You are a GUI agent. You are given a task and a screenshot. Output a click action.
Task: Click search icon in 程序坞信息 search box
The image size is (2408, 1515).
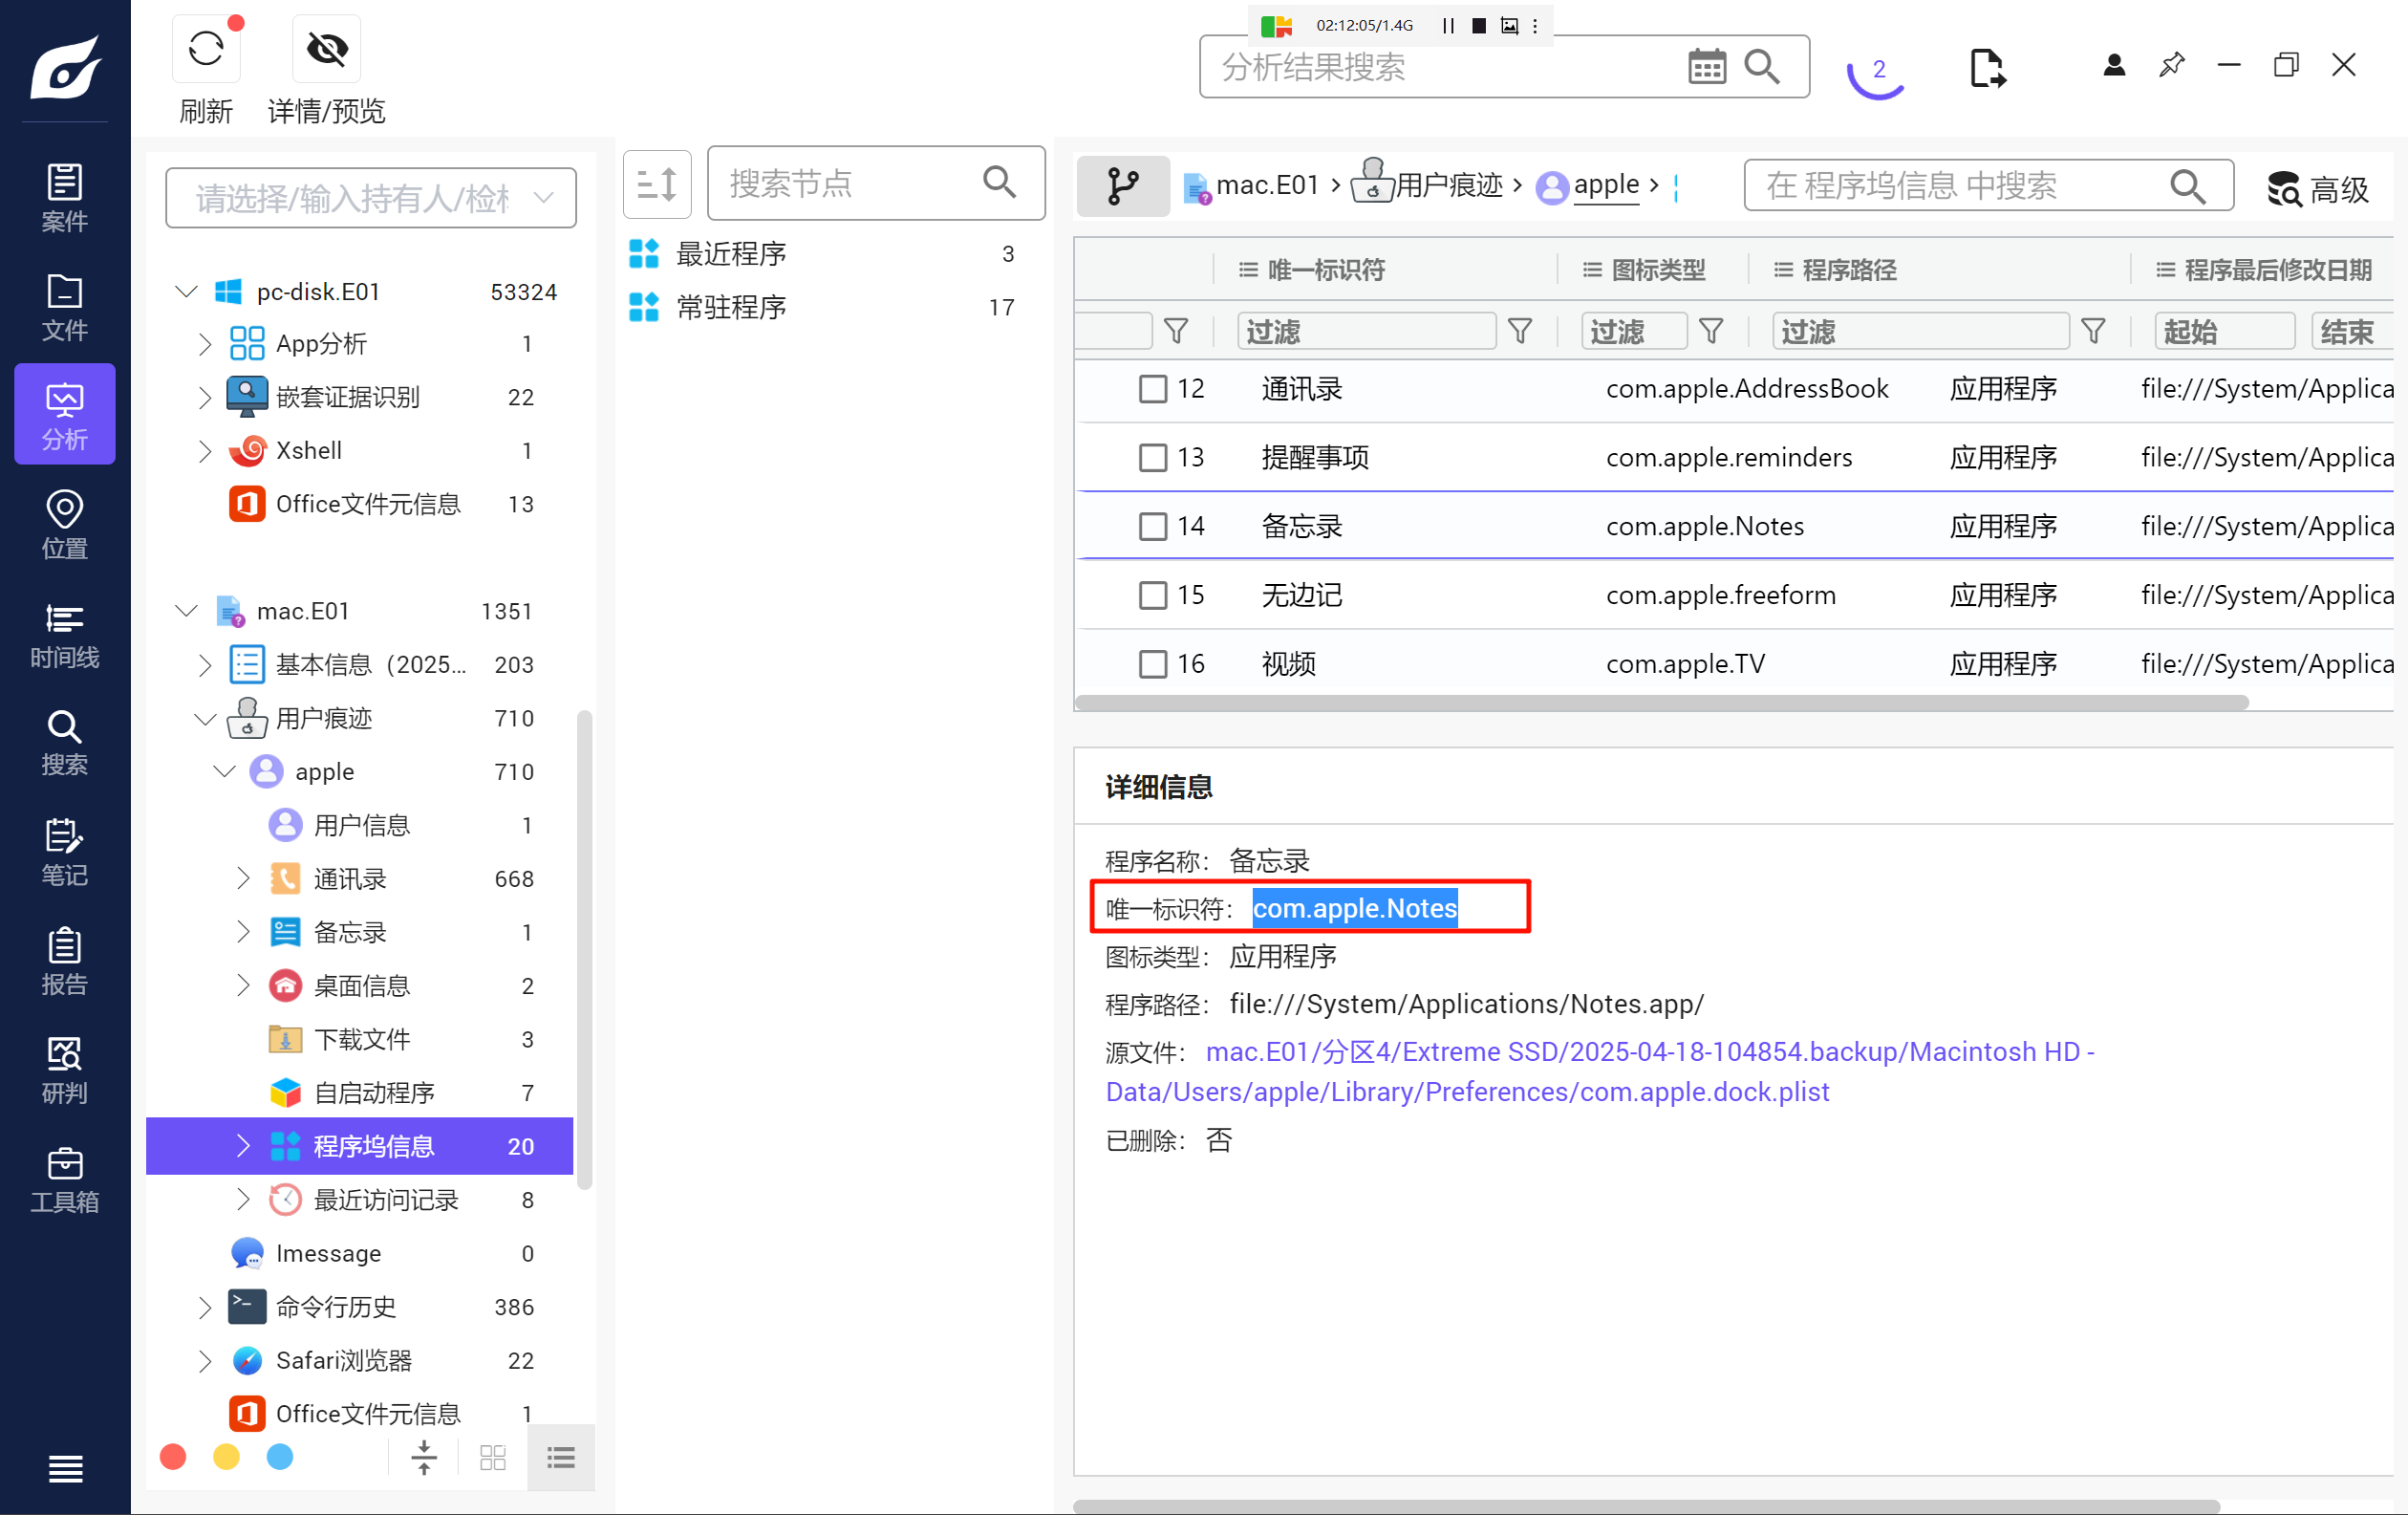pyautogui.click(x=2187, y=185)
